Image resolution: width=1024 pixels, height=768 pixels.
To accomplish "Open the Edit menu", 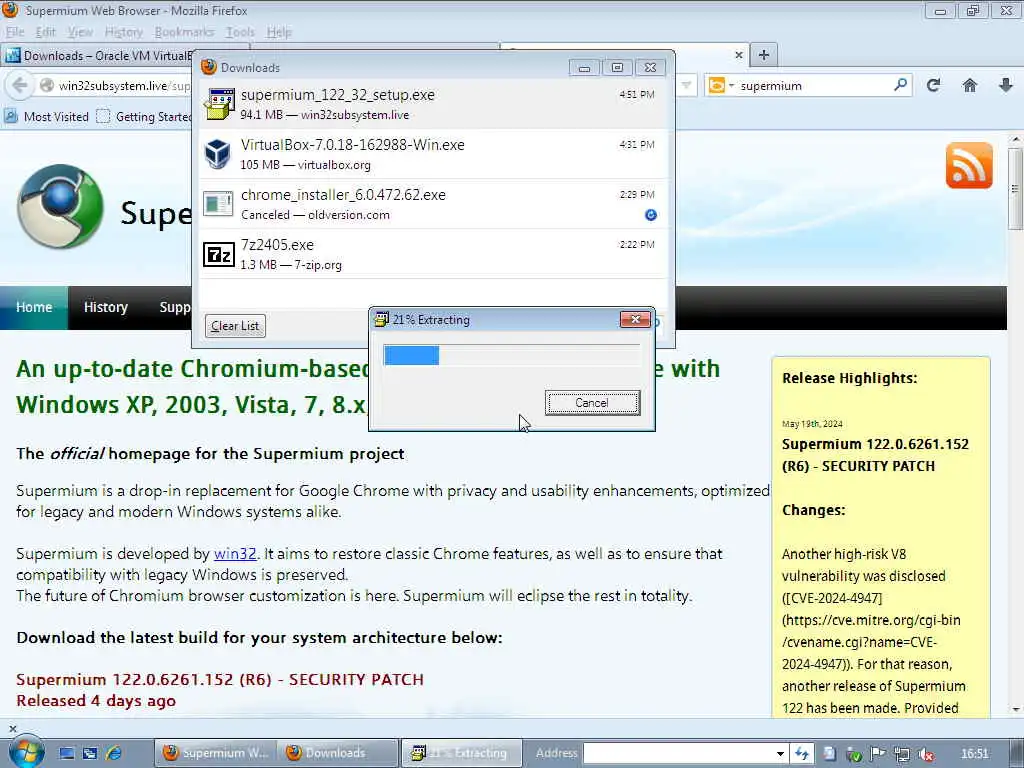I will coord(45,32).
